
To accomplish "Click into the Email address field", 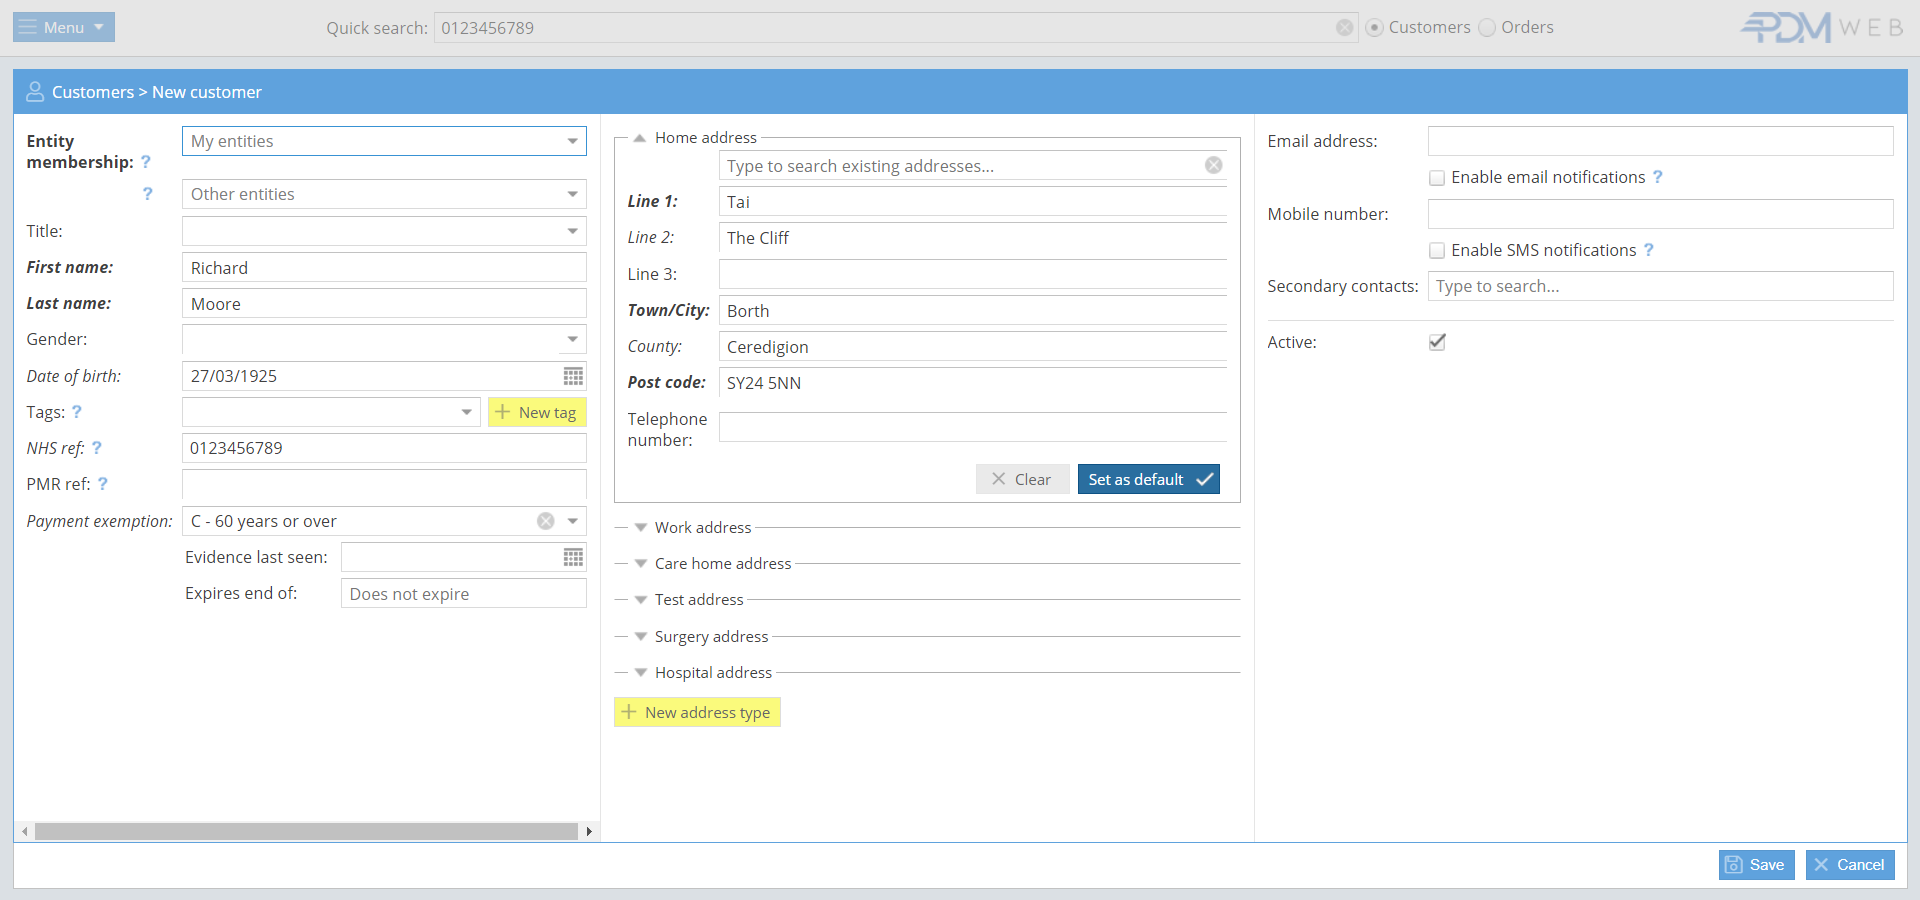I will click(x=1659, y=141).
